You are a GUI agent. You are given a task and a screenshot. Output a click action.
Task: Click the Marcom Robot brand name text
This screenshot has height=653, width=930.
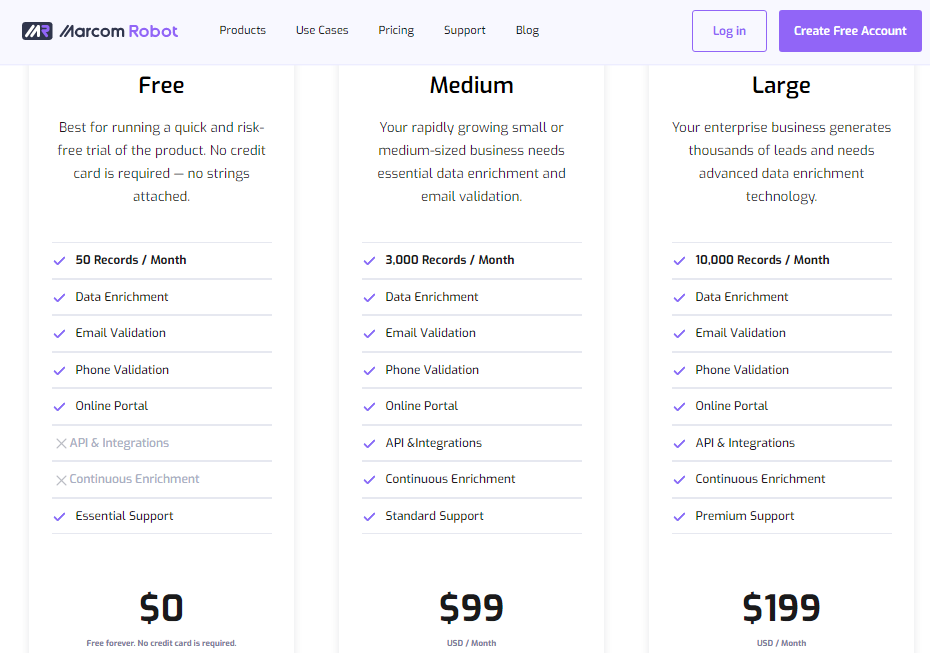[119, 31]
